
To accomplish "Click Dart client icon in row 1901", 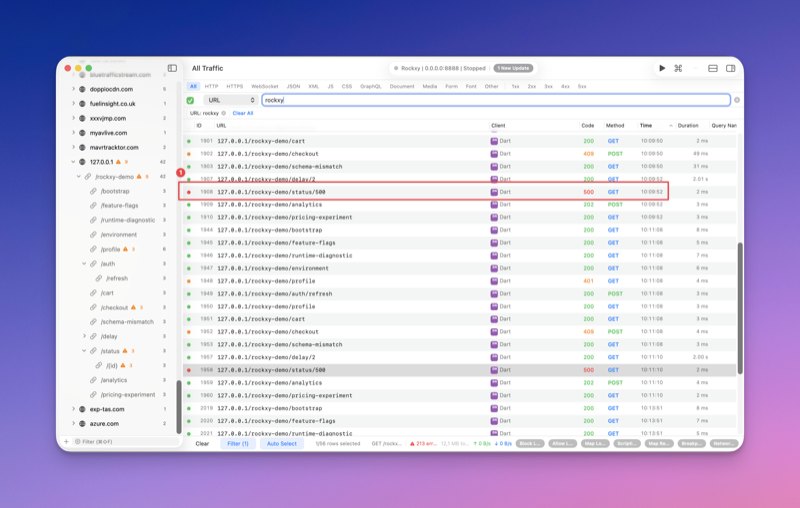I will click(x=494, y=141).
